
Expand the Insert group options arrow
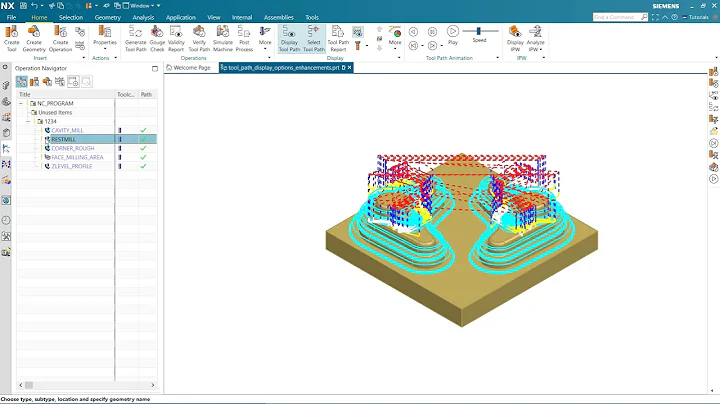coord(84,58)
